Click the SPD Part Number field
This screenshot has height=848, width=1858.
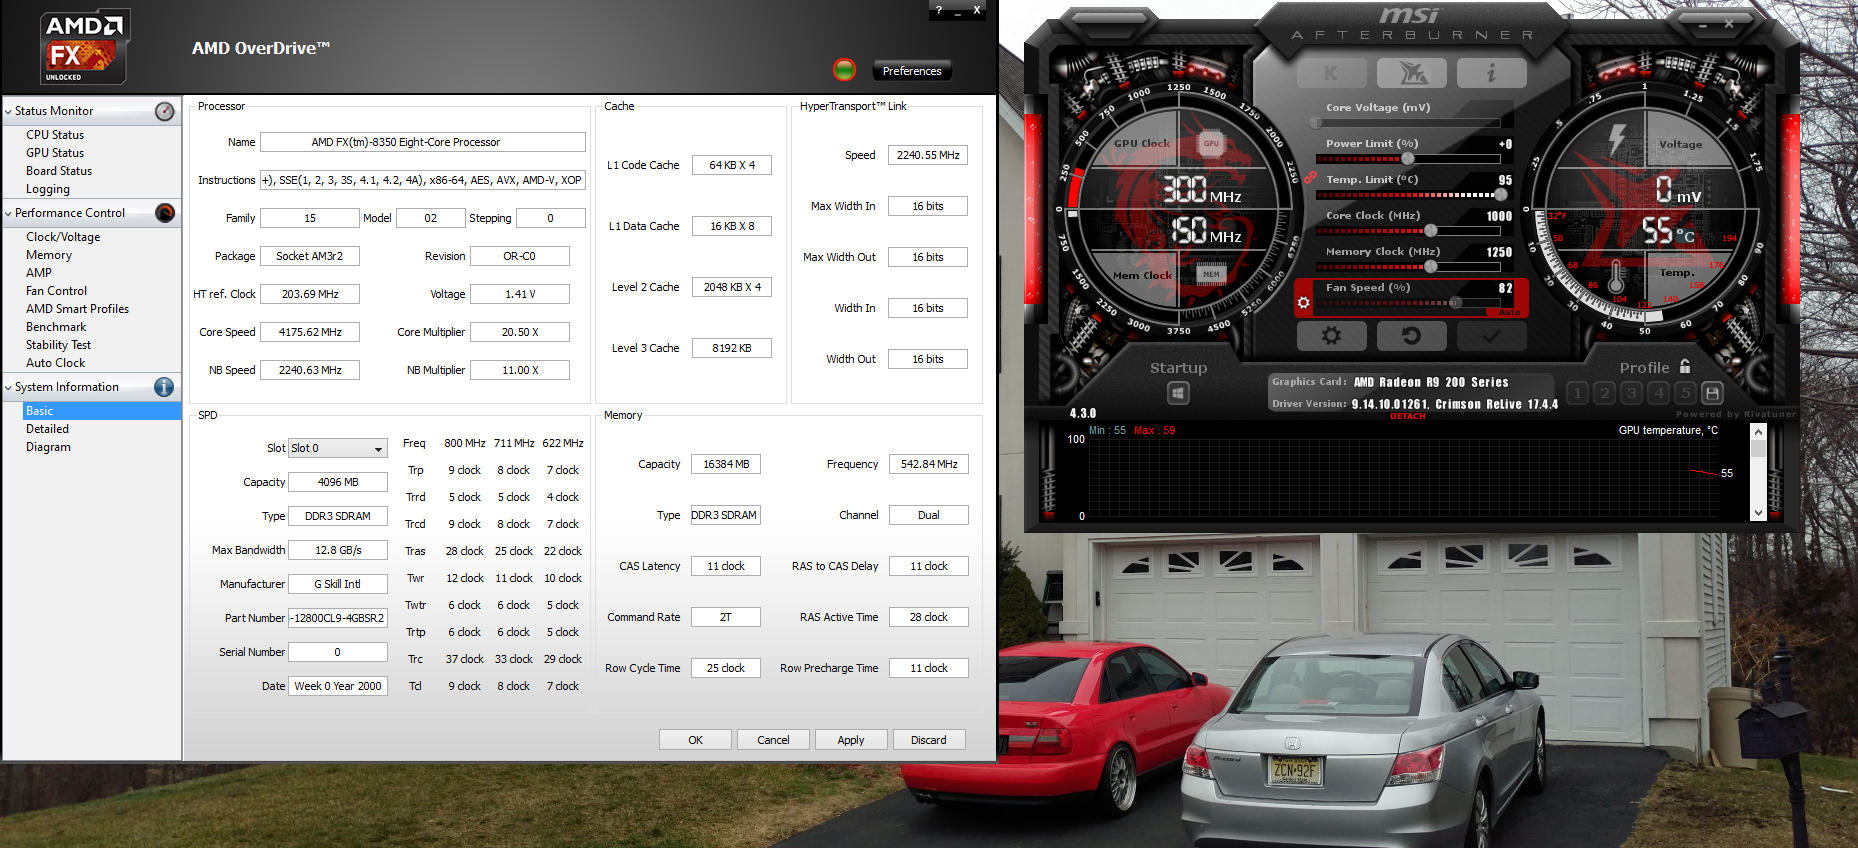(338, 618)
